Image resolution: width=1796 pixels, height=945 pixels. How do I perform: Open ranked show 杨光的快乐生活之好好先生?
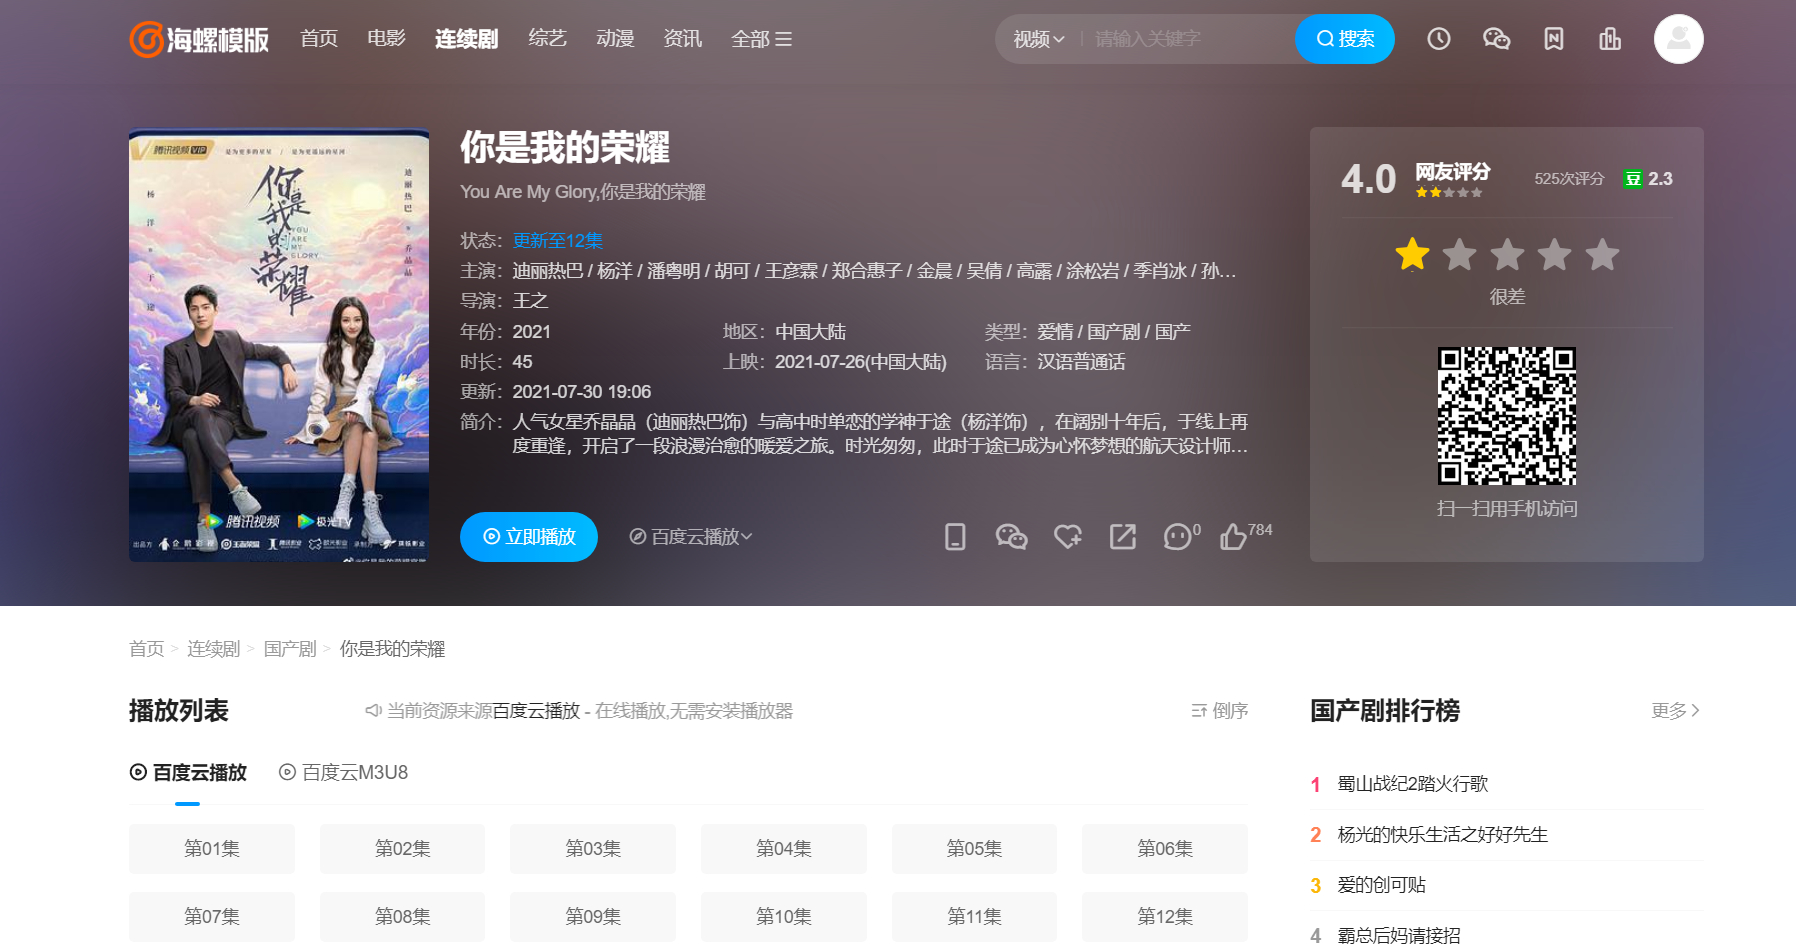click(x=1442, y=835)
